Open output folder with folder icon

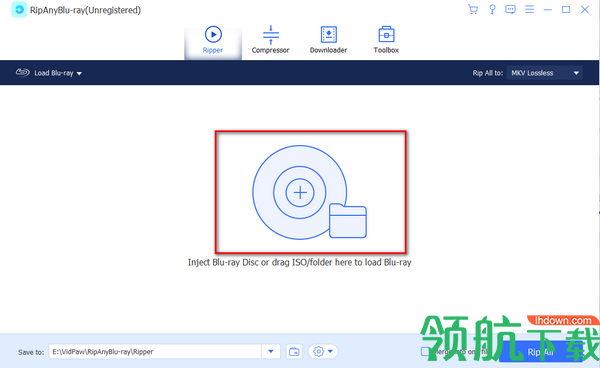[x=294, y=351]
